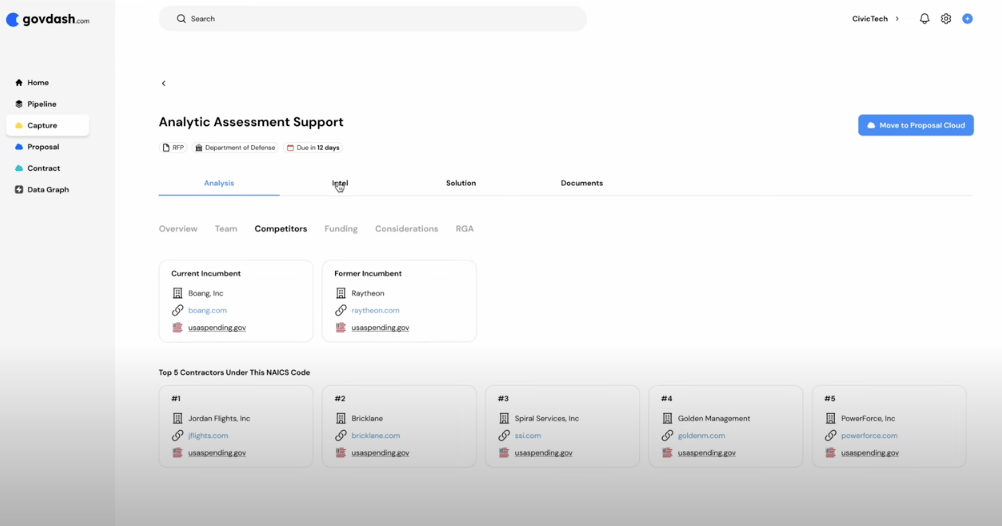The height and width of the screenshot is (526, 1002).
Task: Click the Department of Defense building icon
Action: click(x=199, y=148)
